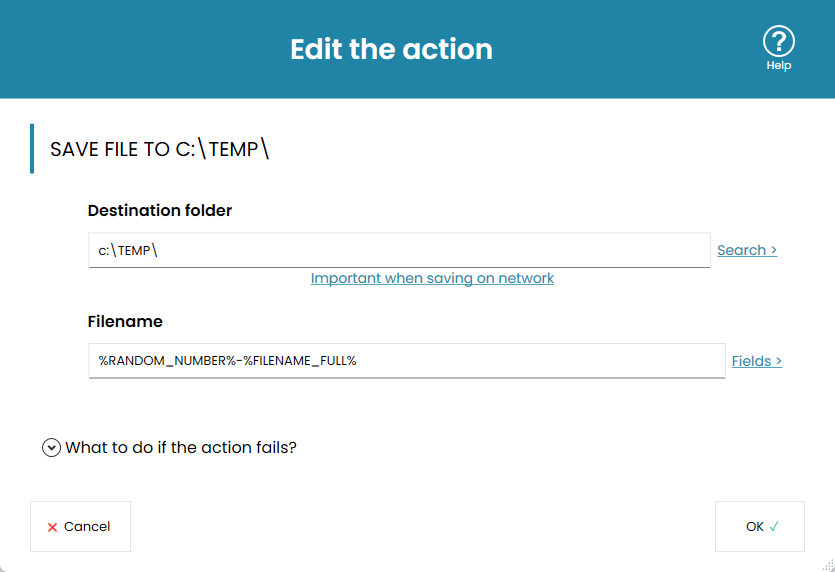Open Help via the question mark icon
835x572 pixels.
coord(778,41)
